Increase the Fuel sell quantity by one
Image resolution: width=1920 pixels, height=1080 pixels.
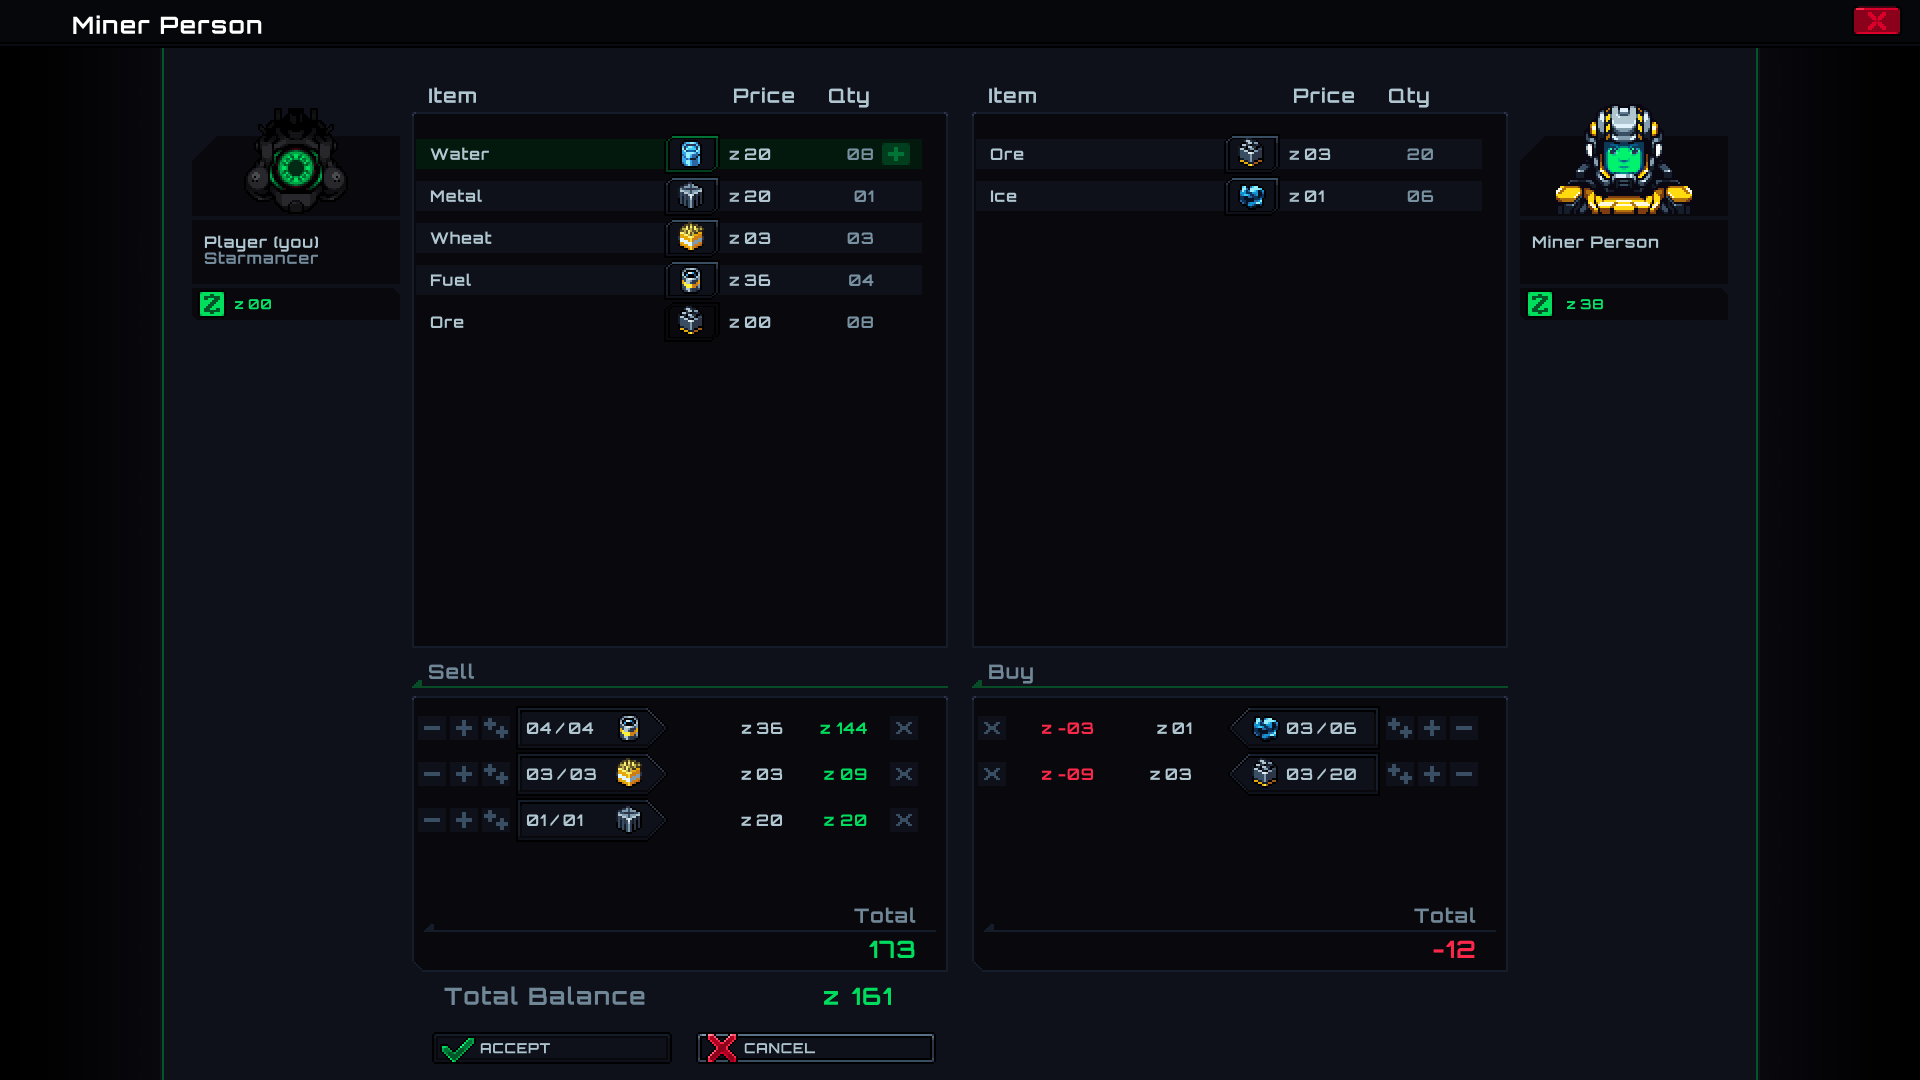(x=463, y=728)
